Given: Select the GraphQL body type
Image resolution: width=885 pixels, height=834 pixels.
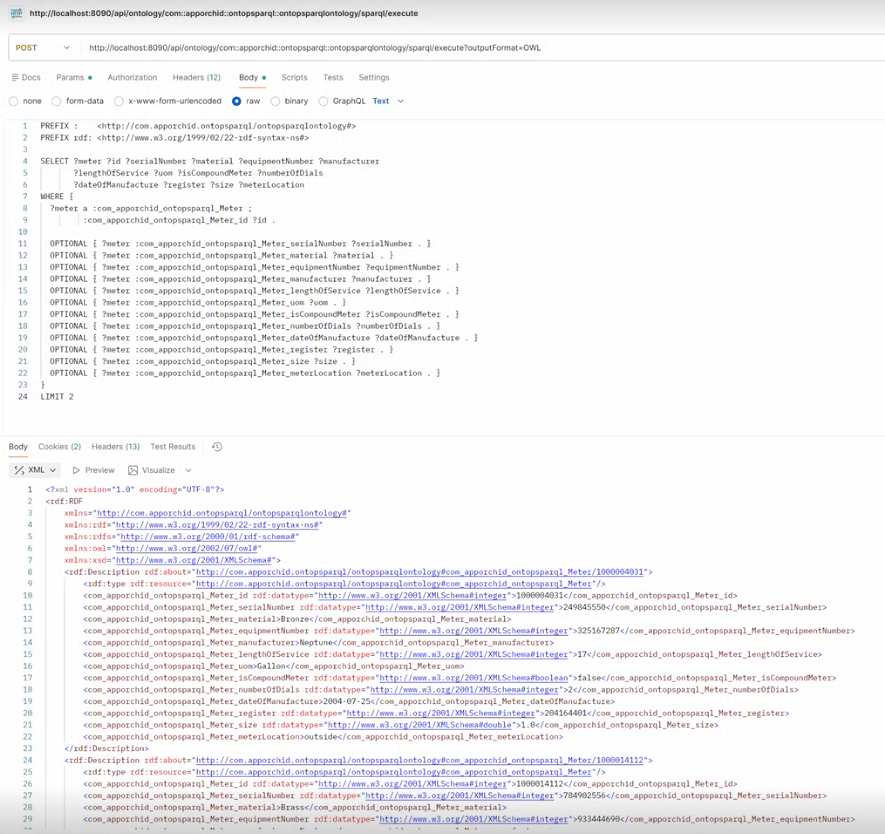Looking at the screenshot, I should (x=323, y=101).
